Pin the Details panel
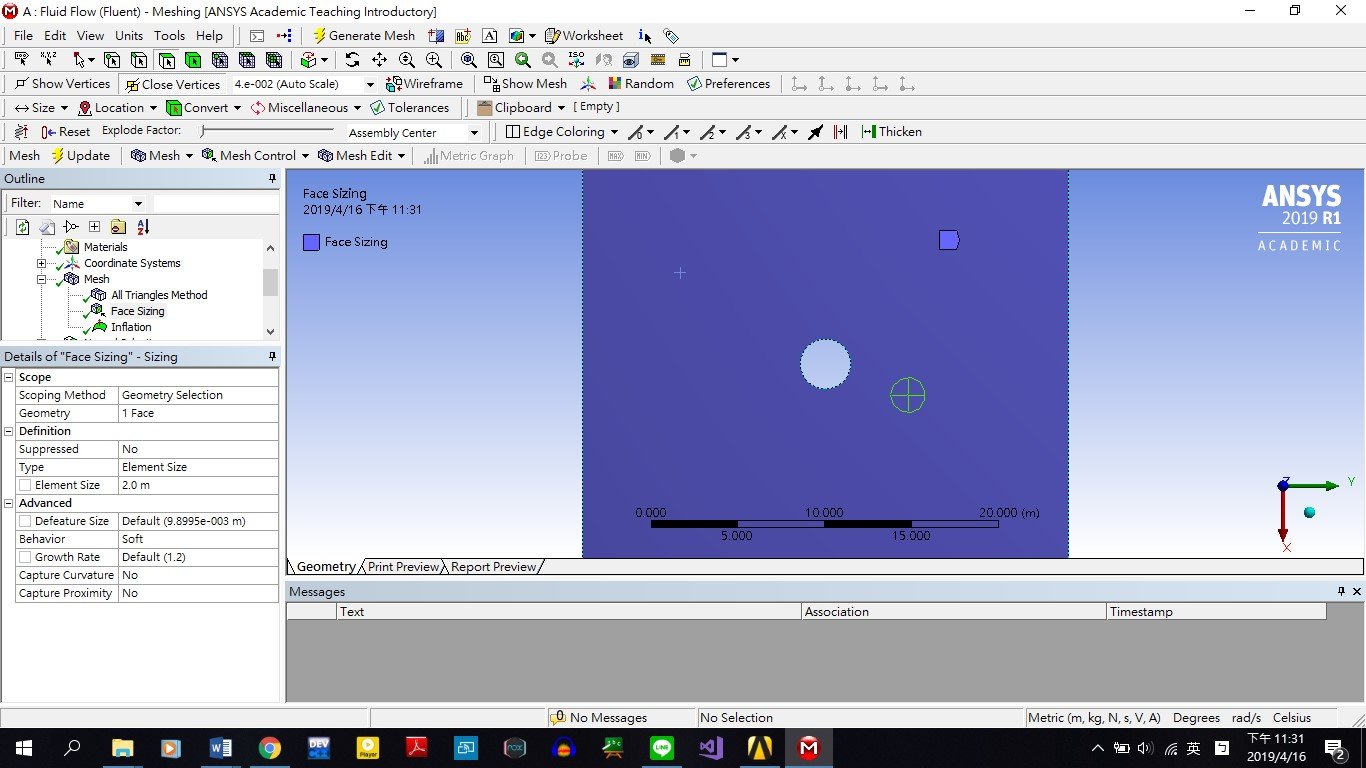 coord(272,356)
